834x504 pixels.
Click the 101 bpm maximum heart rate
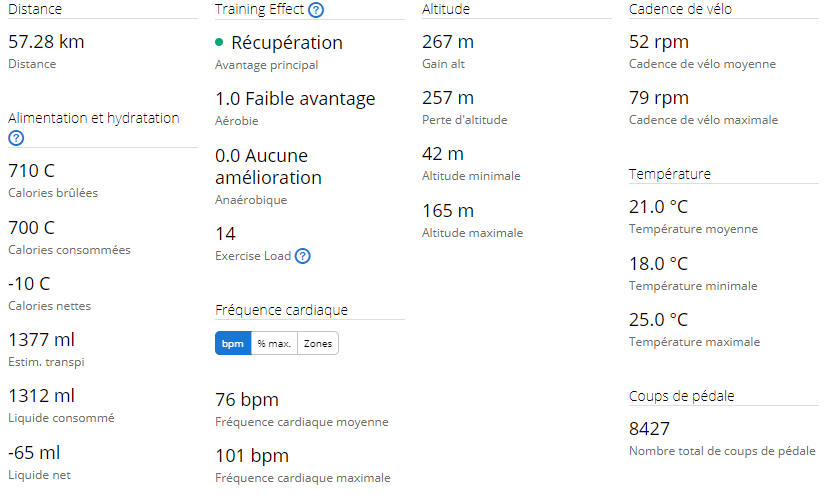pyautogui.click(x=252, y=456)
